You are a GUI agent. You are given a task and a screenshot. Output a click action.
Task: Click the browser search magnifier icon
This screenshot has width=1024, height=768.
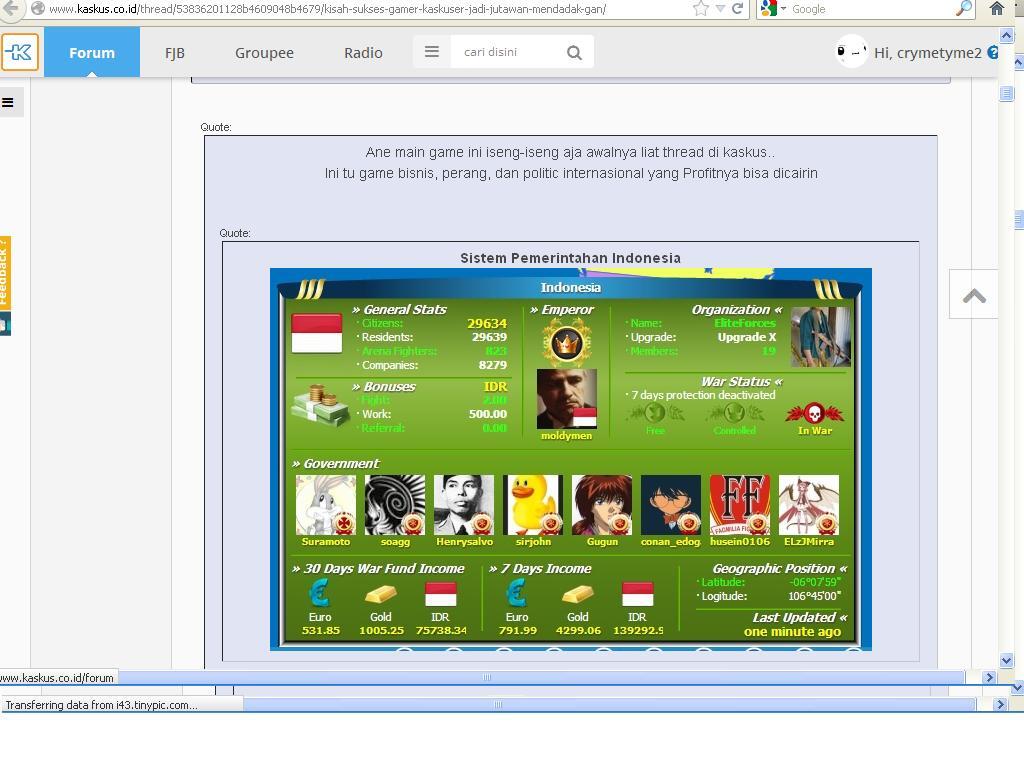[964, 8]
